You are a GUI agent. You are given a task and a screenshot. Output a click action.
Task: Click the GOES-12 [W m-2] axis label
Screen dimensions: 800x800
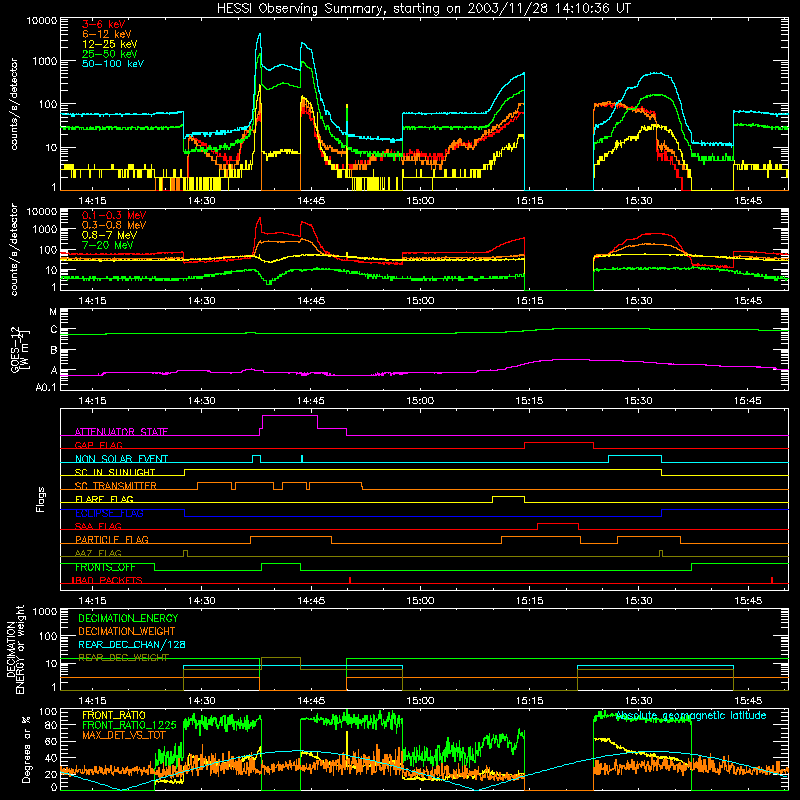(x=20, y=349)
